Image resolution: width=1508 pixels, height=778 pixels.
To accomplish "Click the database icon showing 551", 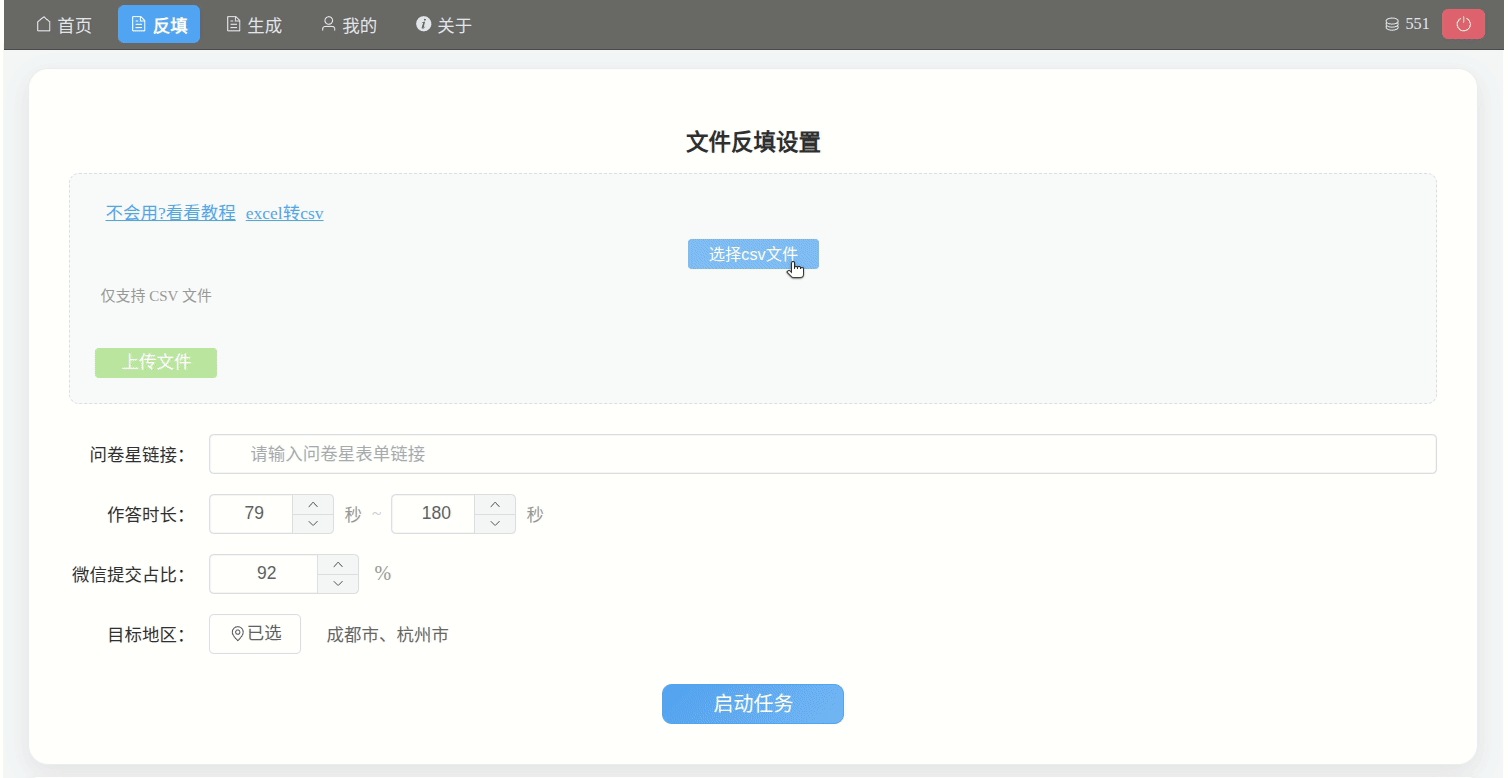I will (x=1390, y=23).
